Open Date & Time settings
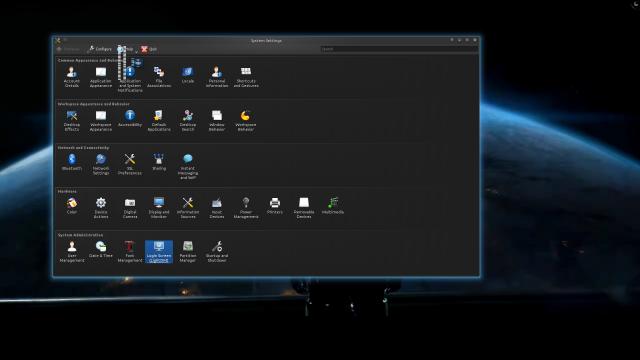 click(x=101, y=250)
